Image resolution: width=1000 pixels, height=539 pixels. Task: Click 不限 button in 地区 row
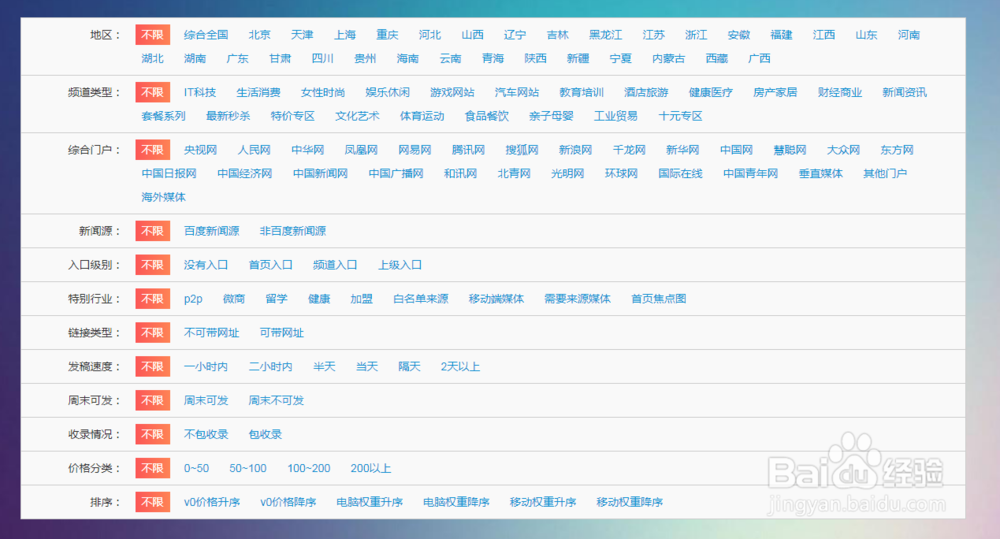pos(152,35)
